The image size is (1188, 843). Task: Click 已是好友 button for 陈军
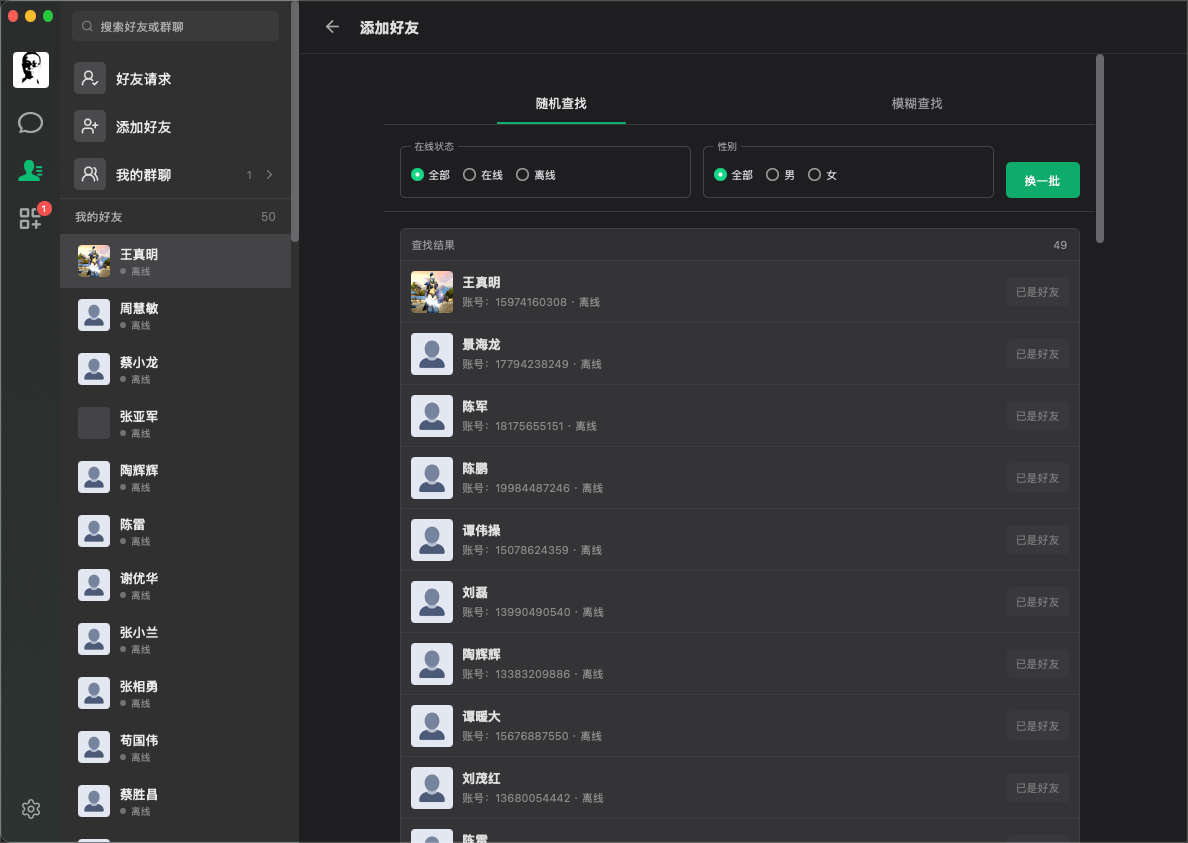1037,416
